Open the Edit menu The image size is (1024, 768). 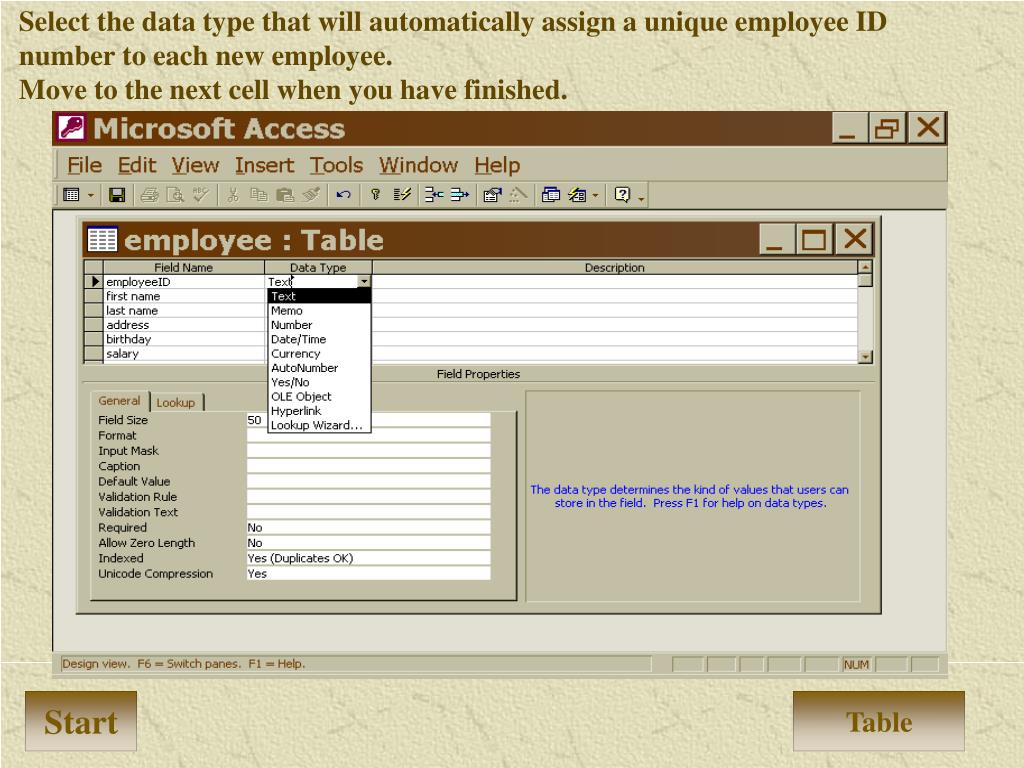click(136, 165)
